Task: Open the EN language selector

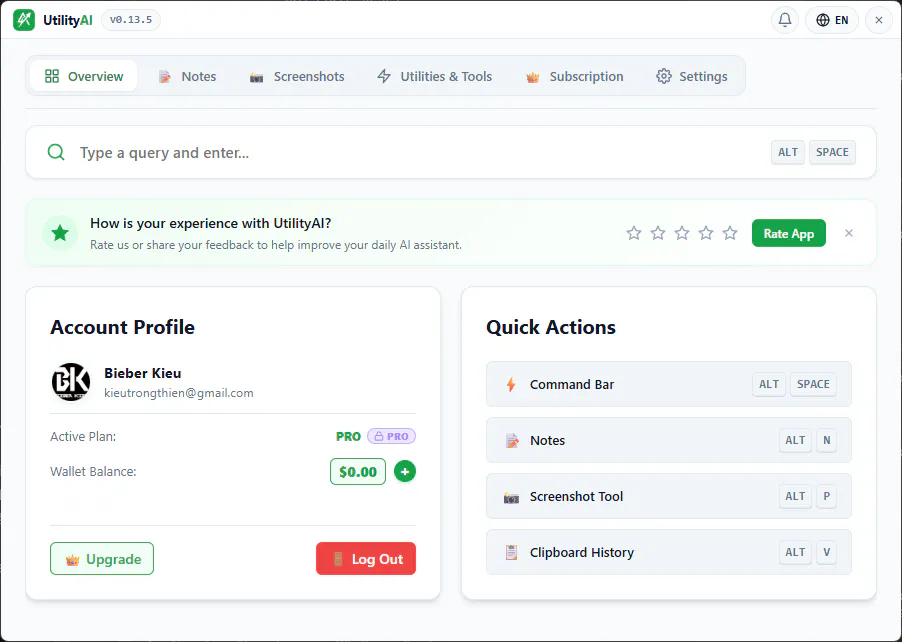Action: pos(832,20)
